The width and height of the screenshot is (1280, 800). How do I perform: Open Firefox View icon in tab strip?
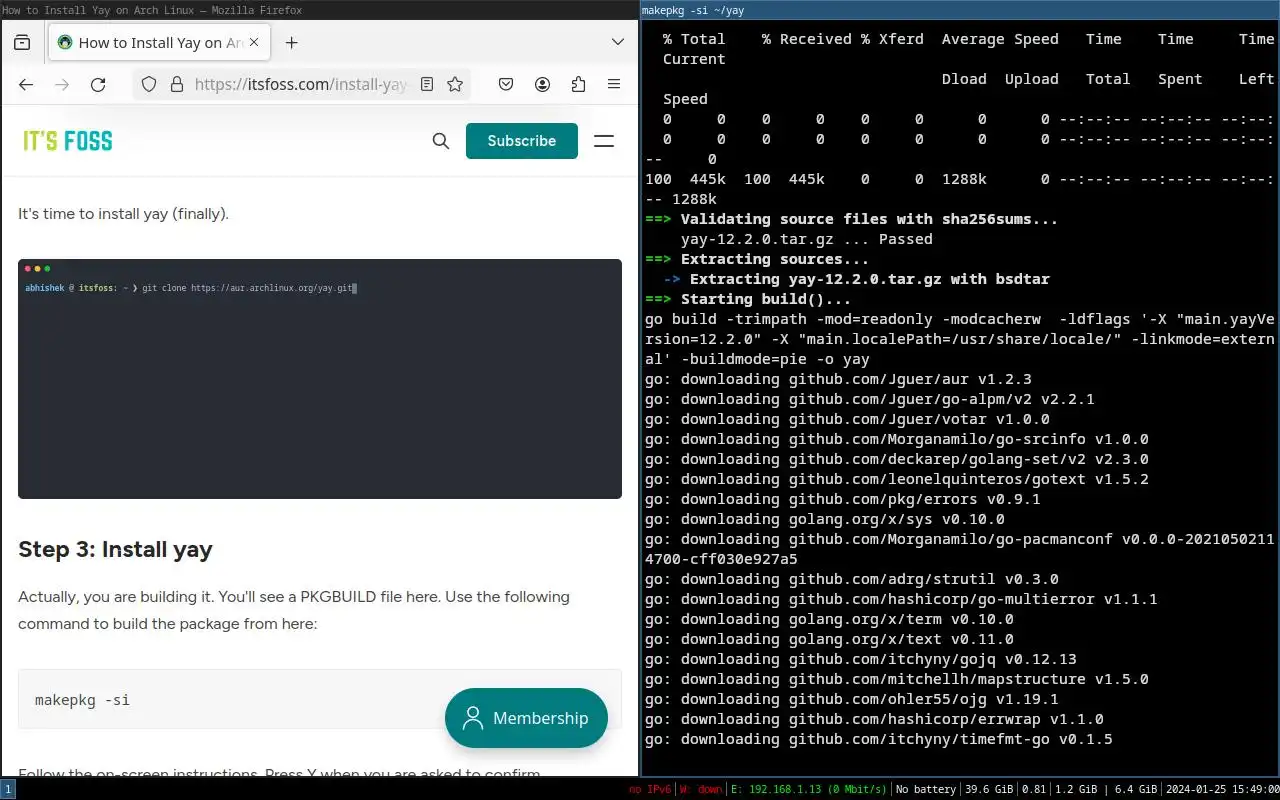pyautogui.click(x=22, y=43)
